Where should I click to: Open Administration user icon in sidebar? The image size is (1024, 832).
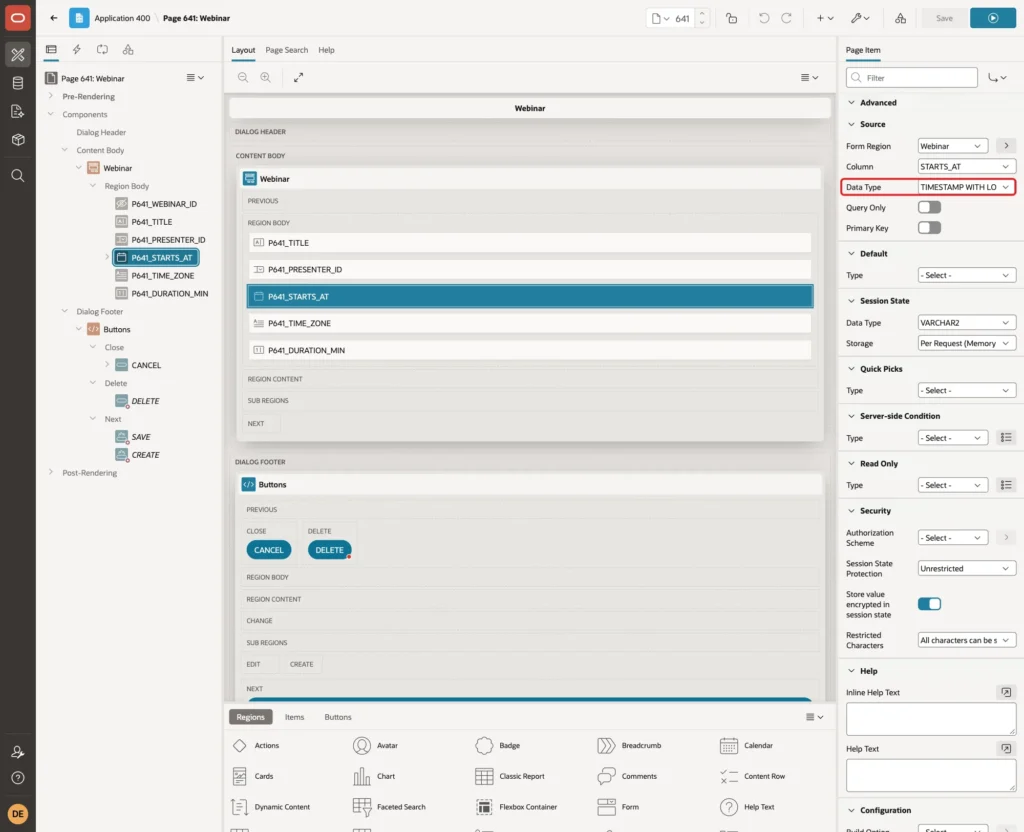[x=18, y=752]
